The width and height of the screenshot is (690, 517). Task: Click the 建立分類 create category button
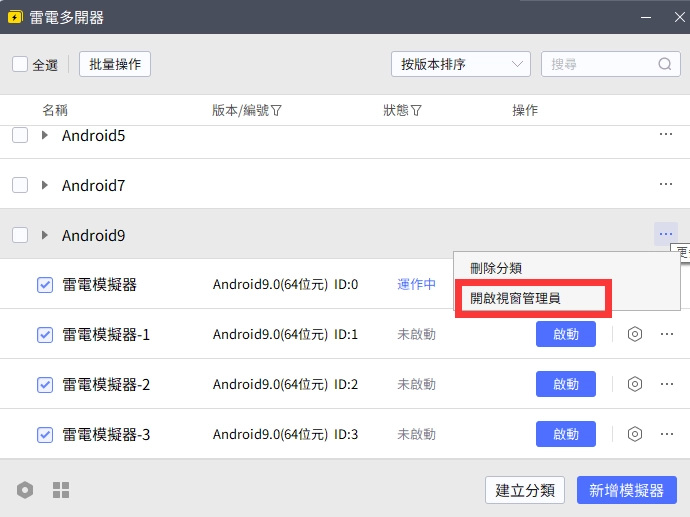pyautogui.click(x=525, y=490)
